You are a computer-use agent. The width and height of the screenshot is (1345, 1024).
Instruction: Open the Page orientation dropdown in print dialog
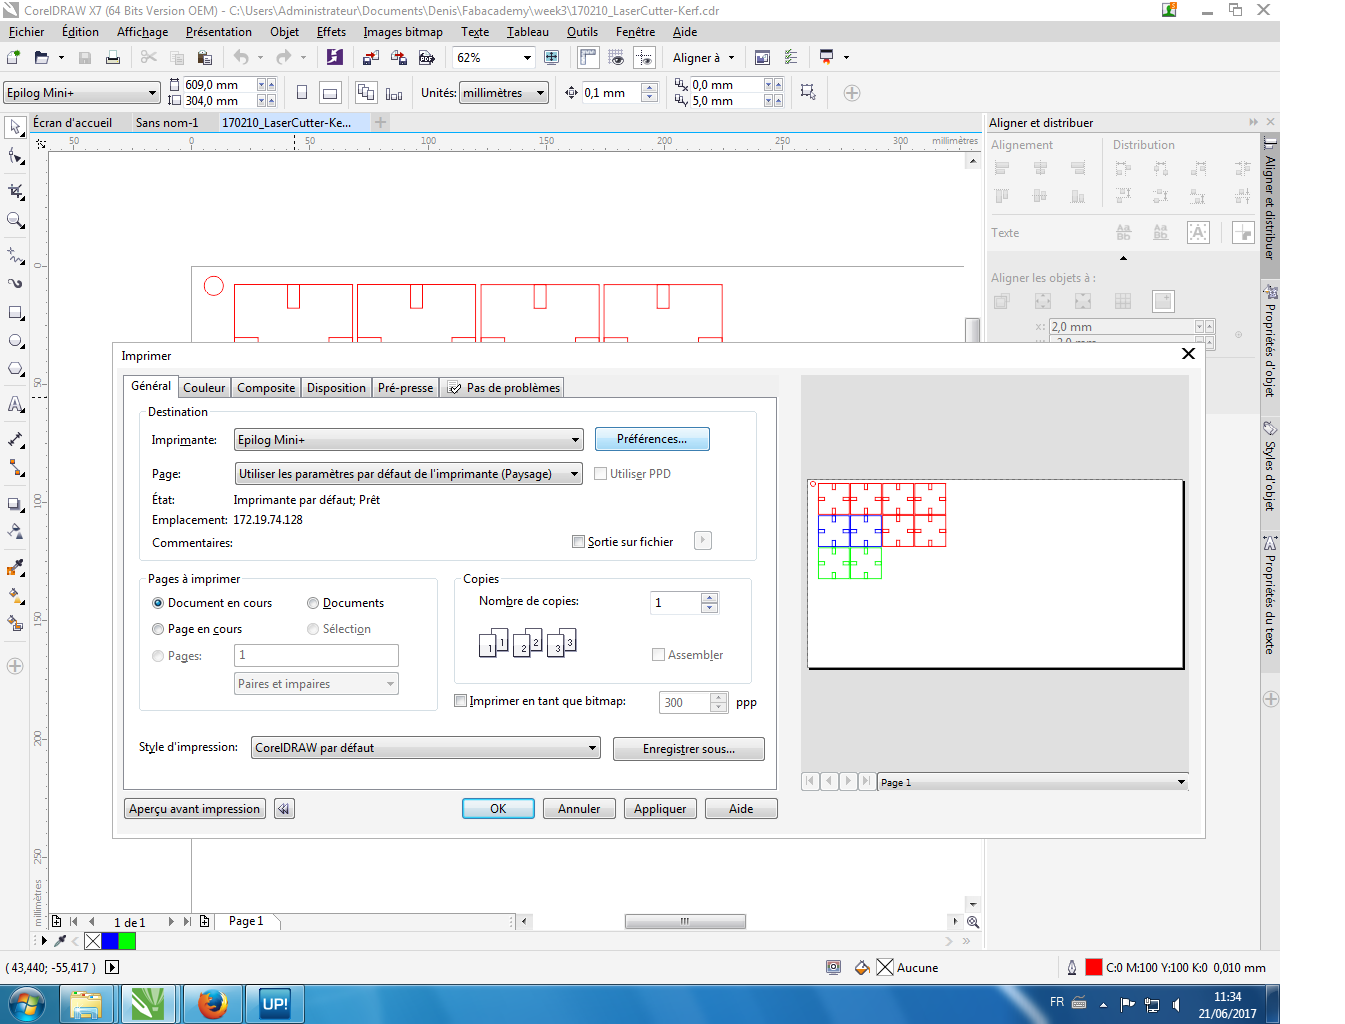pyautogui.click(x=408, y=474)
